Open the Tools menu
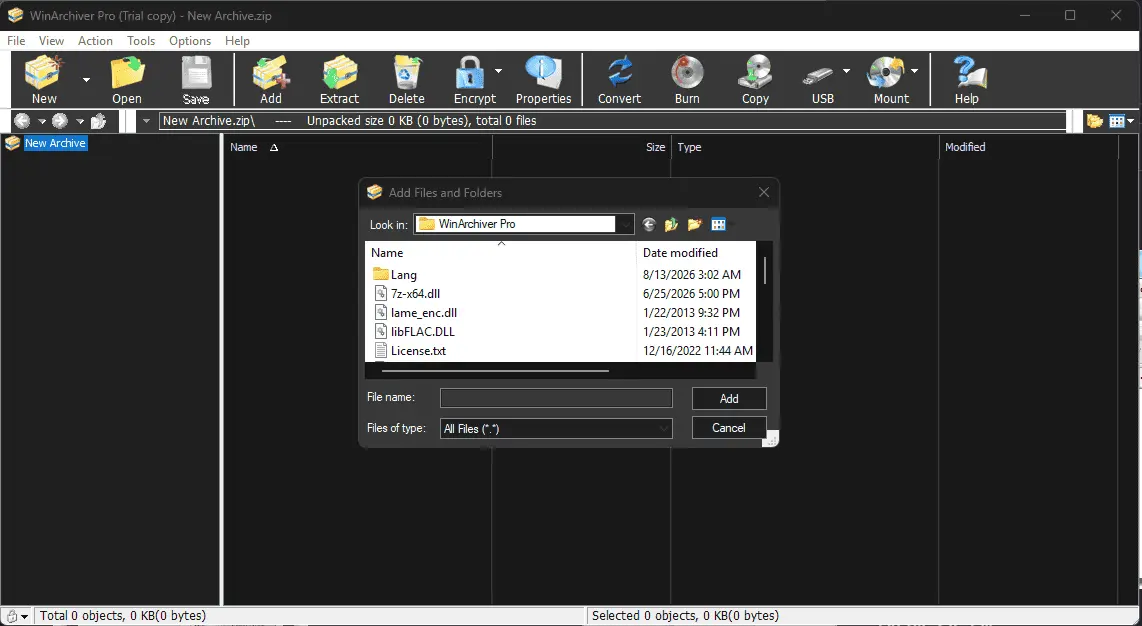The height and width of the screenshot is (626, 1142). coord(141,41)
